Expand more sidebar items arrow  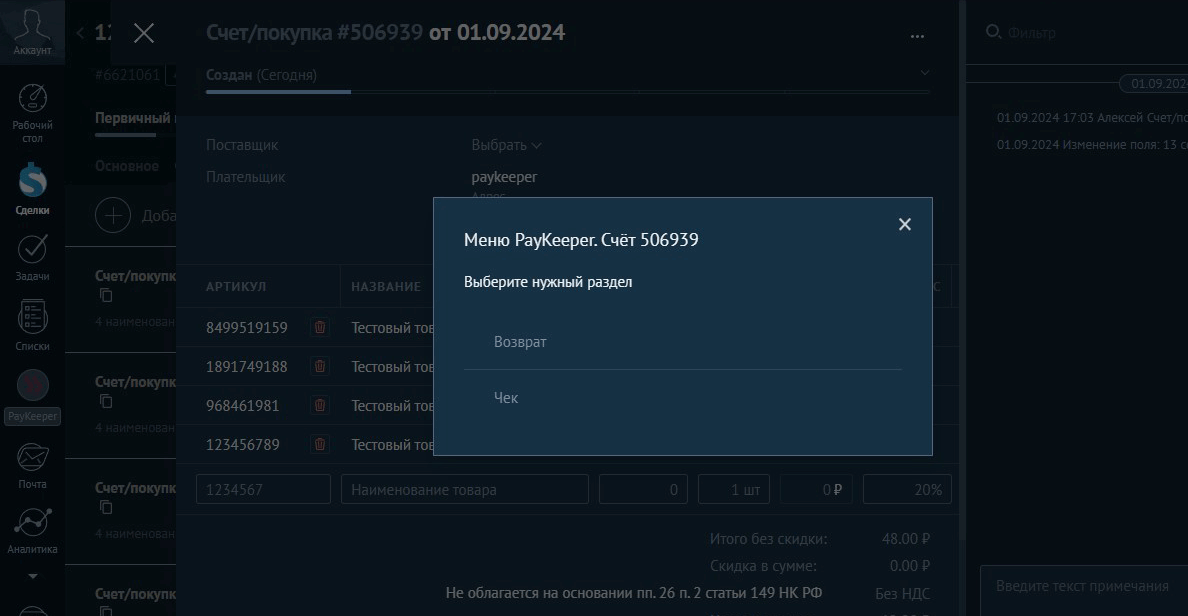32,577
